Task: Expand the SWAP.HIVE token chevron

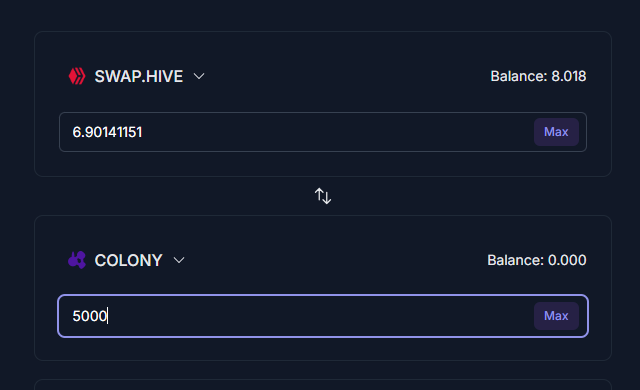Action: click(199, 76)
